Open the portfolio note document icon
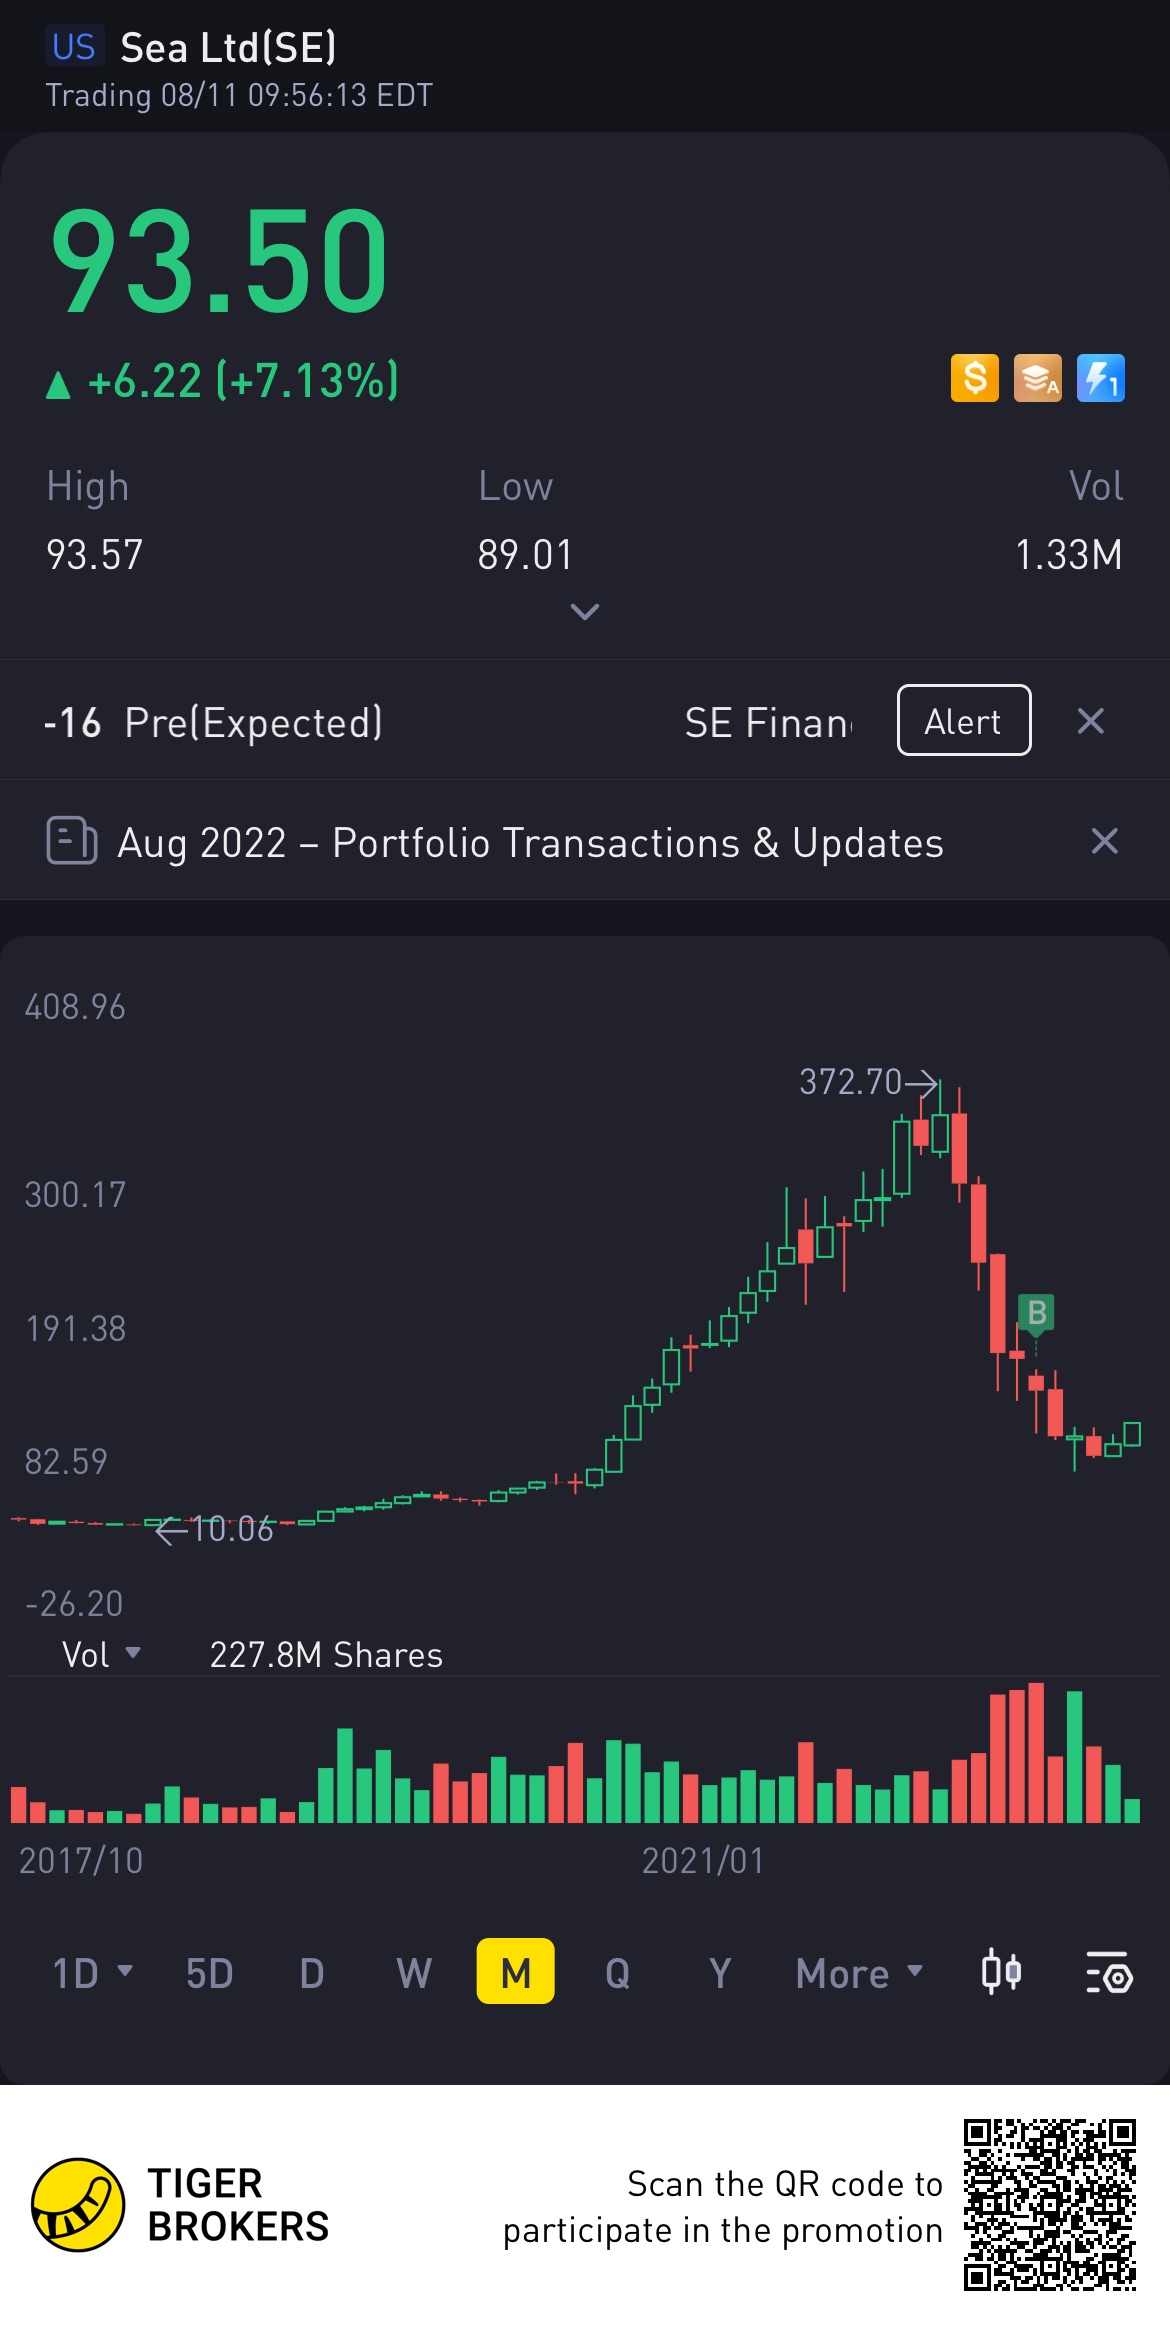This screenshot has height=2325, width=1170. [72, 841]
